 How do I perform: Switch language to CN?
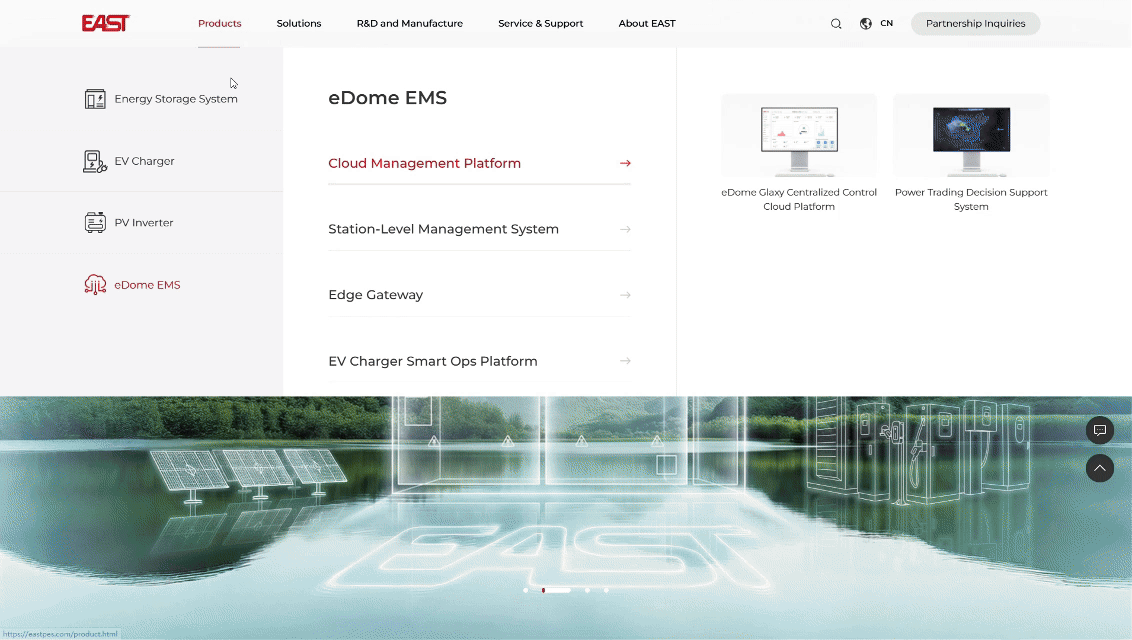[x=887, y=23]
